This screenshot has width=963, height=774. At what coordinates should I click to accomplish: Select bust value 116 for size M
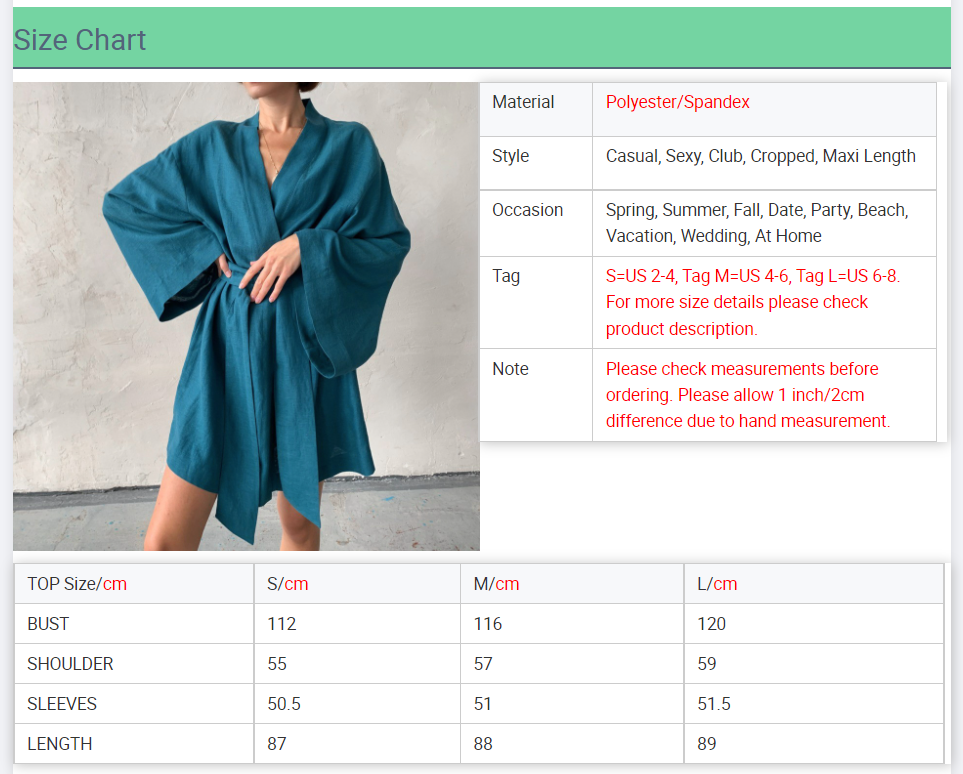[x=488, y=624]
